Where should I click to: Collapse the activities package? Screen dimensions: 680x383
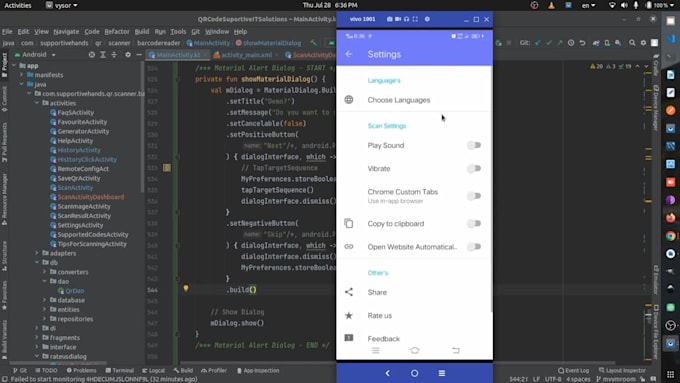click(x=37, y=103)
